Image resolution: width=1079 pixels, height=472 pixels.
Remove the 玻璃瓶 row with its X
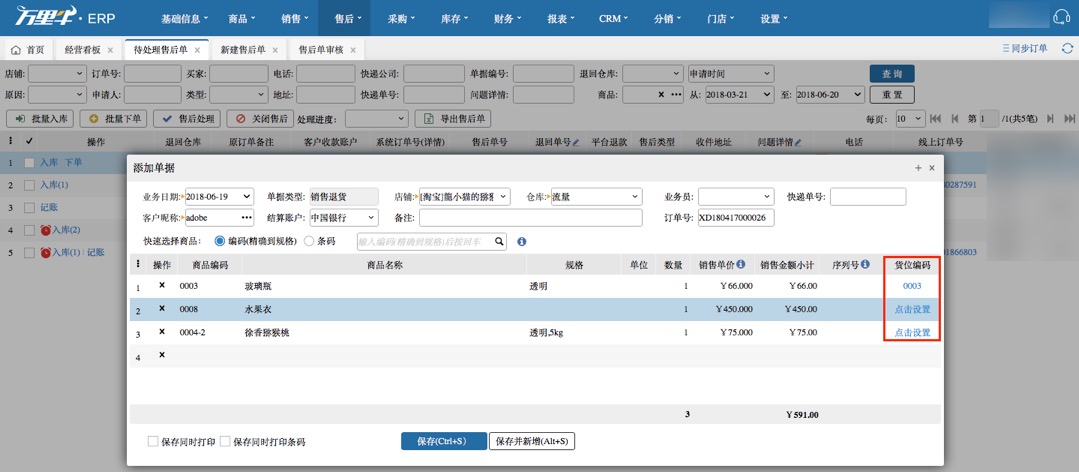click(x=162, y=285)
